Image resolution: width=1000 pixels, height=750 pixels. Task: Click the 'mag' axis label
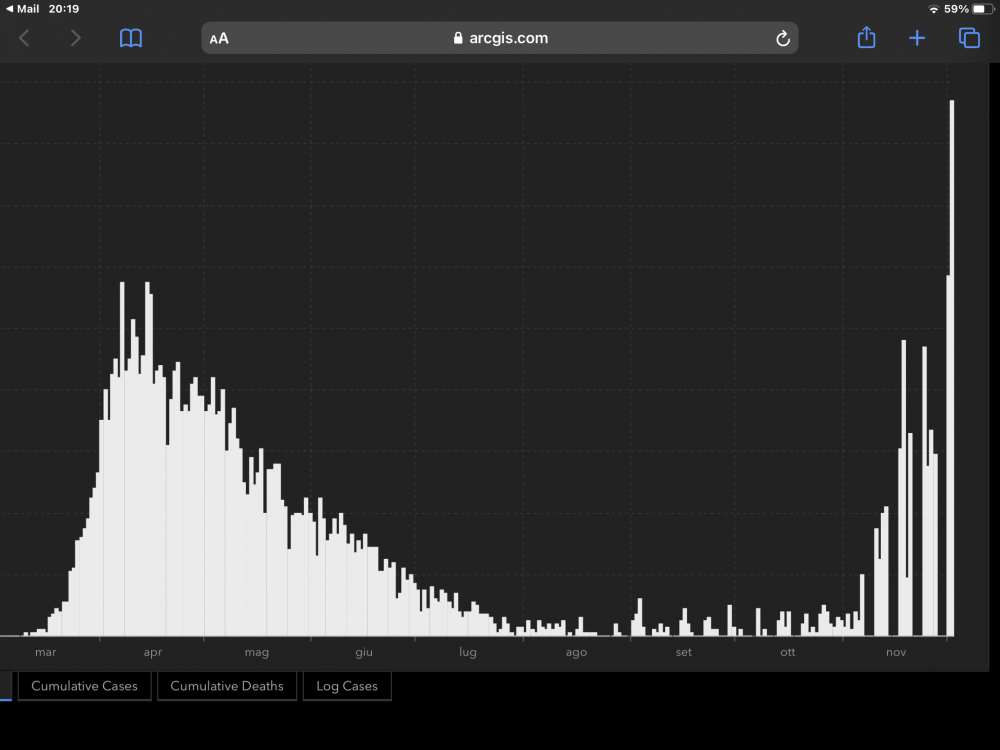pyautogui.click(x=256, y=652)
